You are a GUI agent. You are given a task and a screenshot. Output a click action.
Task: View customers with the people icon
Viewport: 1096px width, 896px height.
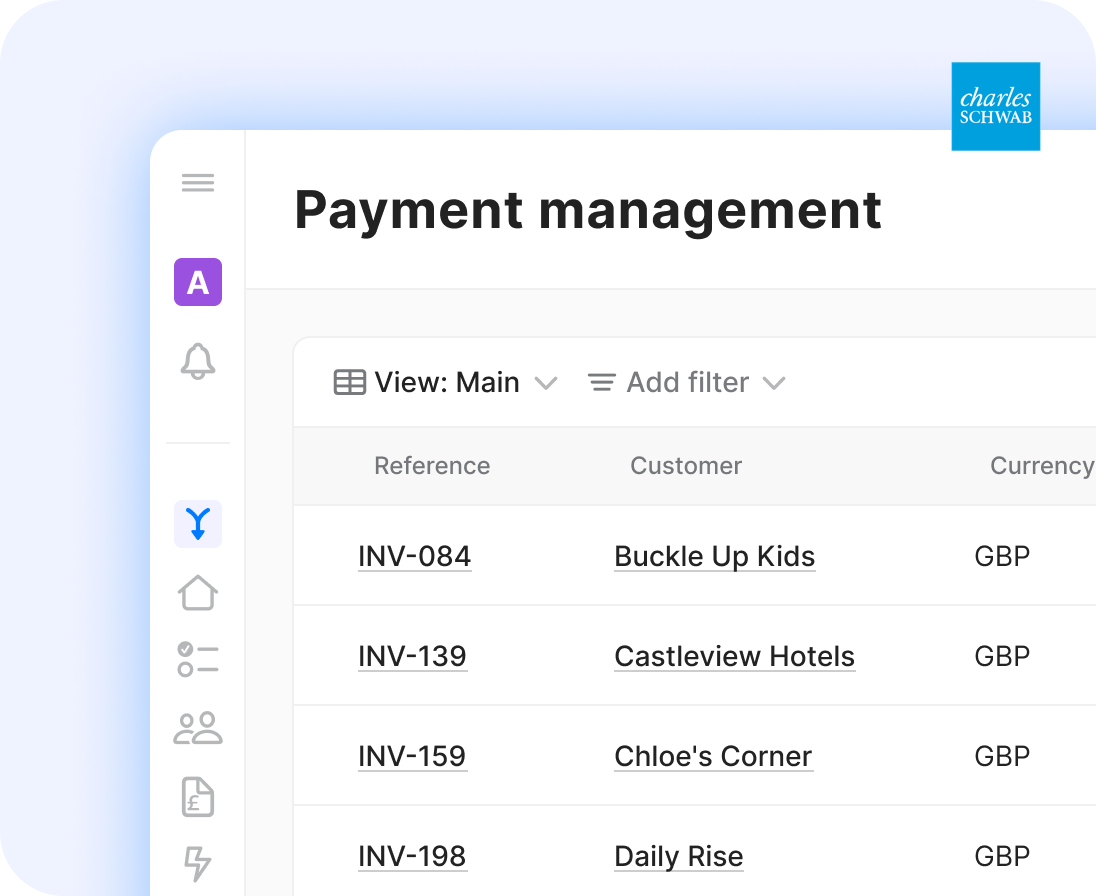(197, 729)
